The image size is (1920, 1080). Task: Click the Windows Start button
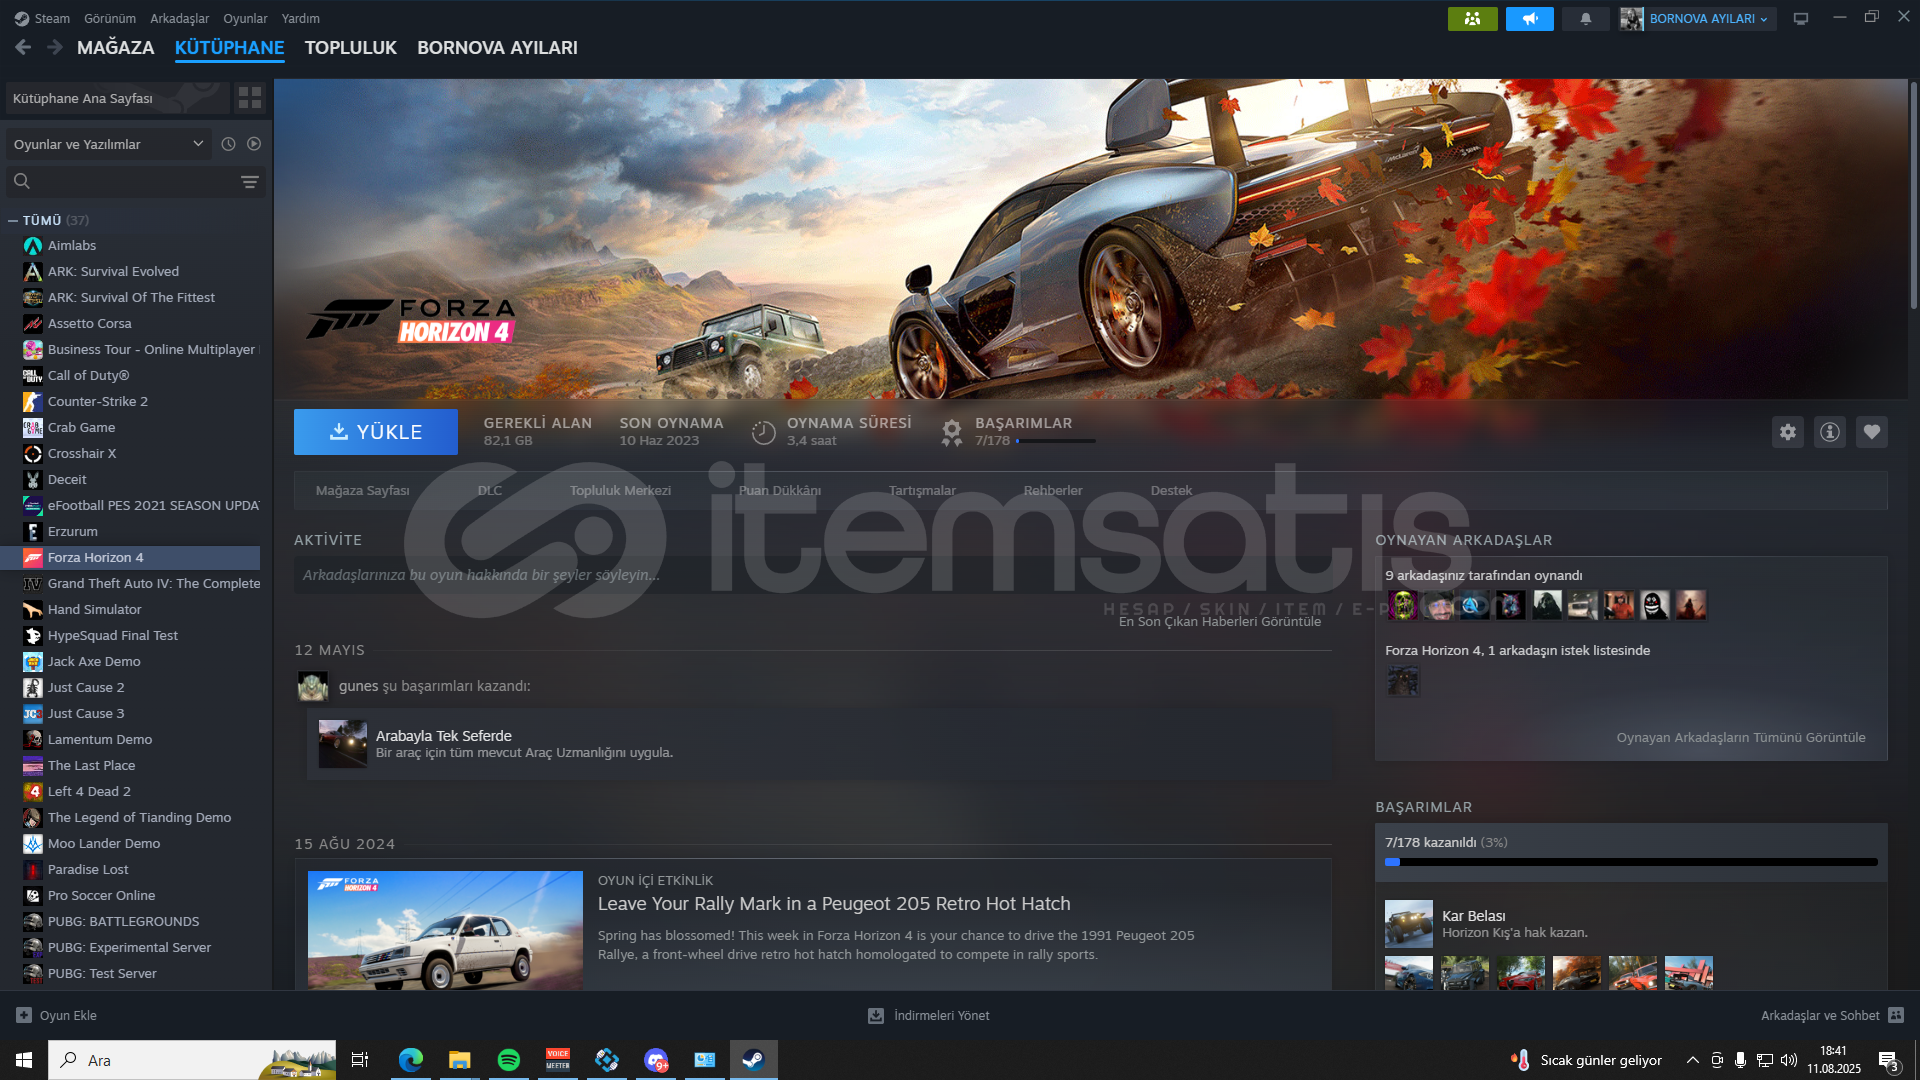(24, 1060)
